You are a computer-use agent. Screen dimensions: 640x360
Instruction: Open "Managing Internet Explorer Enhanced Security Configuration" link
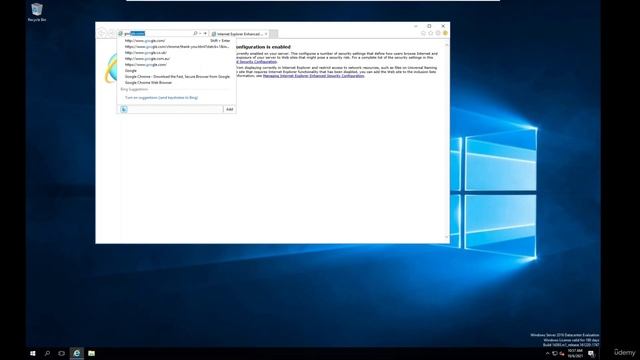click(x=313, y=76)
